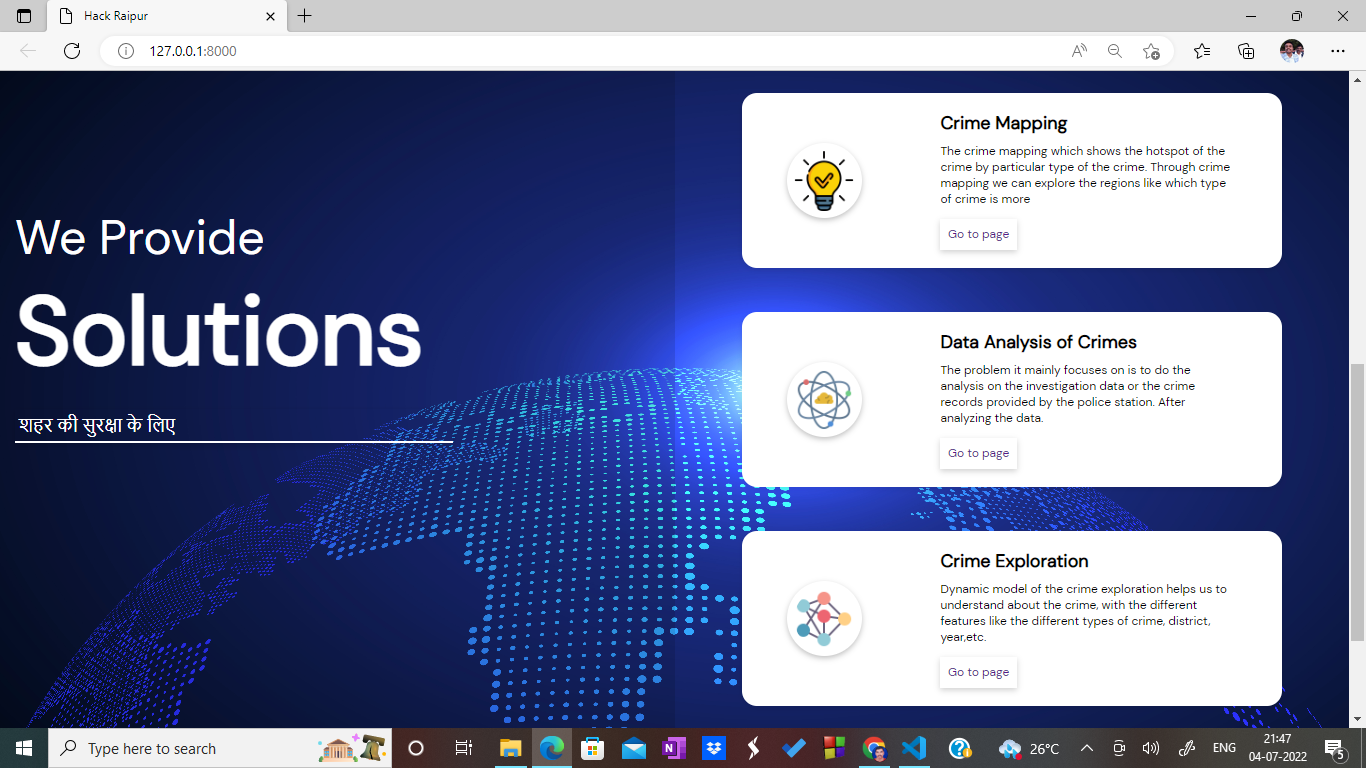The height and width of the screenshot is (768, 1366).
Task: Click the scrollbar down arrow
Action: click(1357, 718)
